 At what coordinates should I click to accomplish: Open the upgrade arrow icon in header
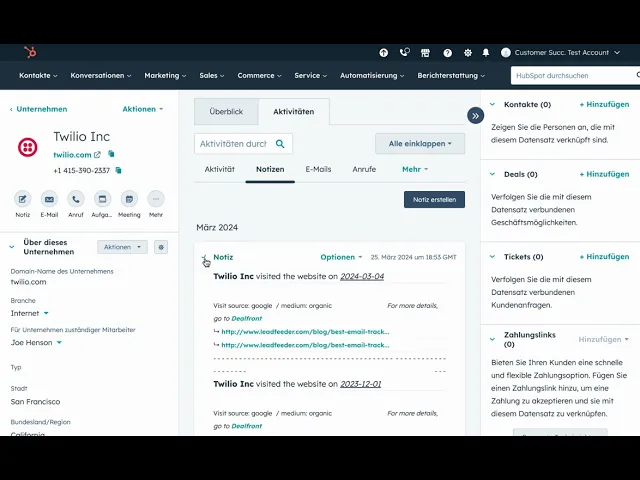point(383,53)
